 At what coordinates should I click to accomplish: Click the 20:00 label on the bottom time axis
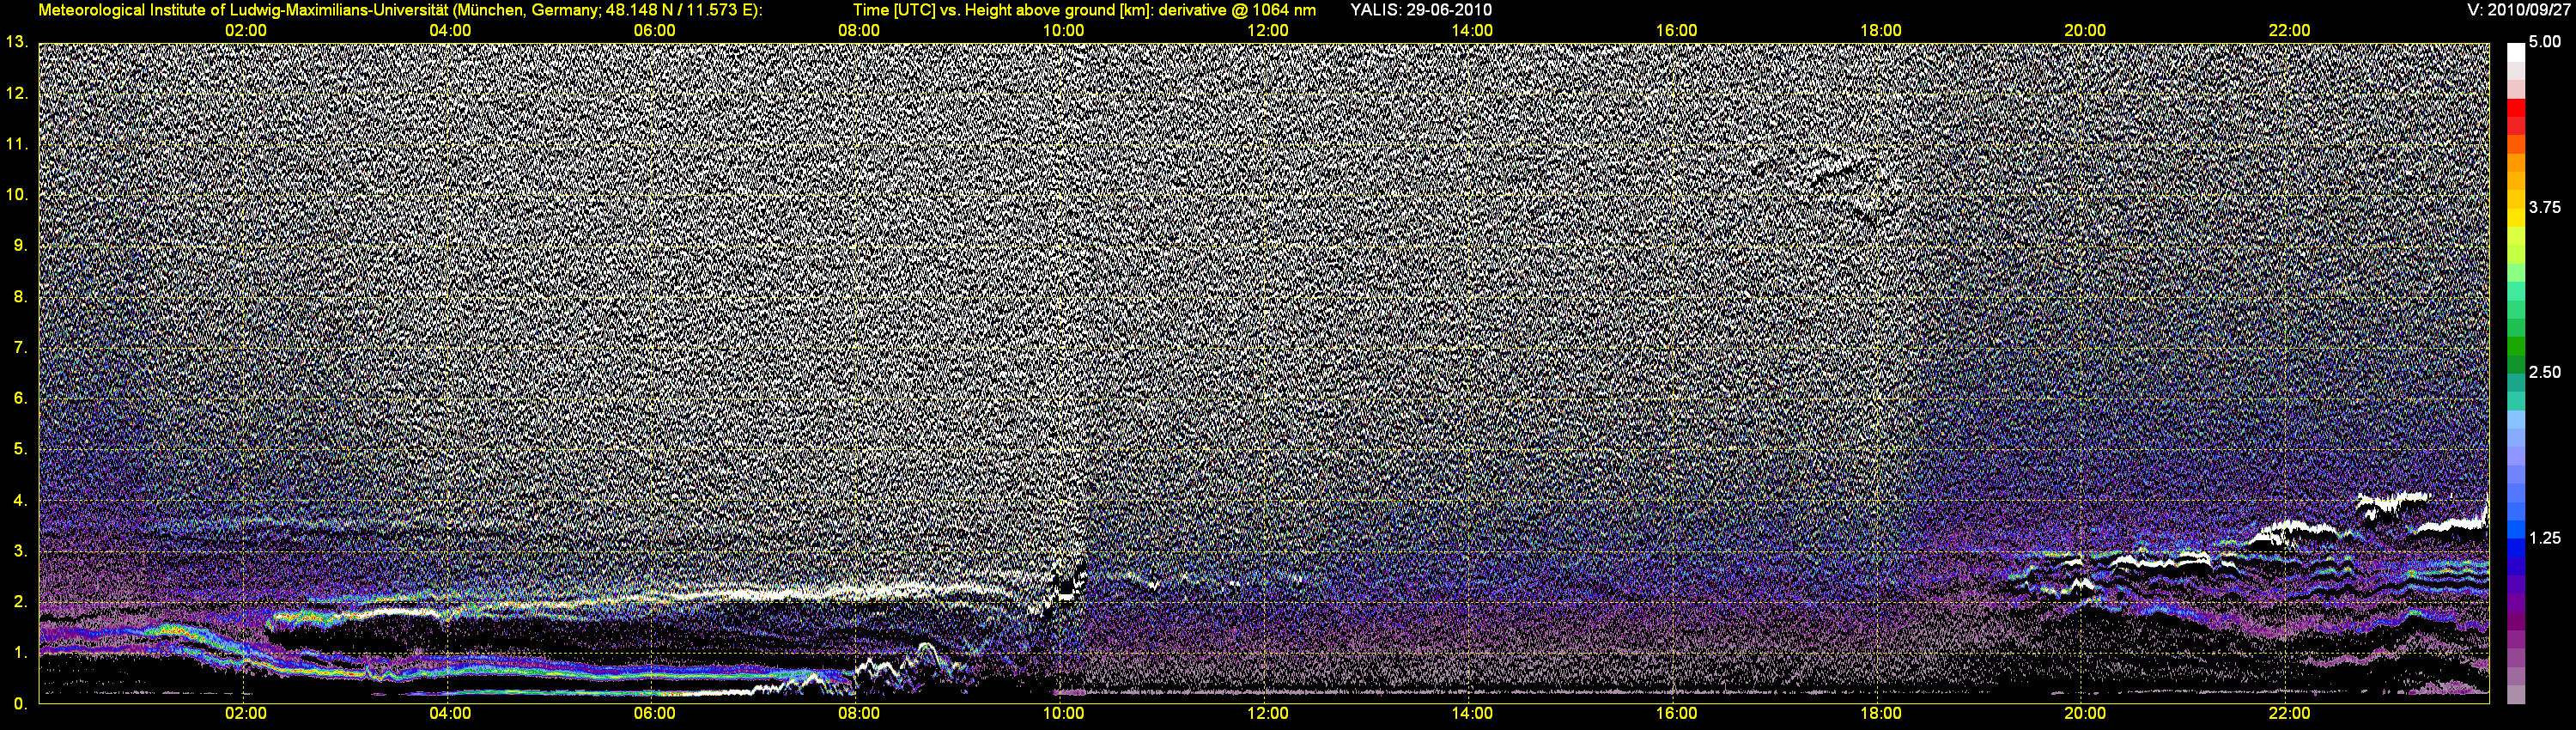click(x=2085, y=714)
